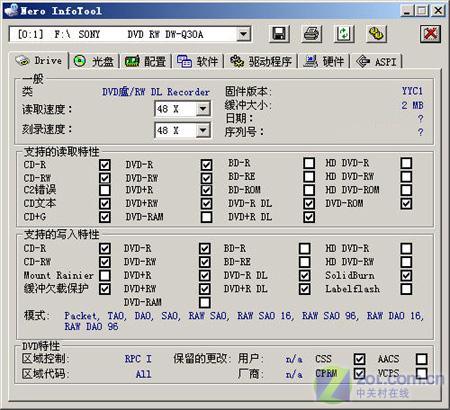Viewport: 450px width, 410px height.
Task: Toggle the VCPS checkbox
Action: (422, 373)
